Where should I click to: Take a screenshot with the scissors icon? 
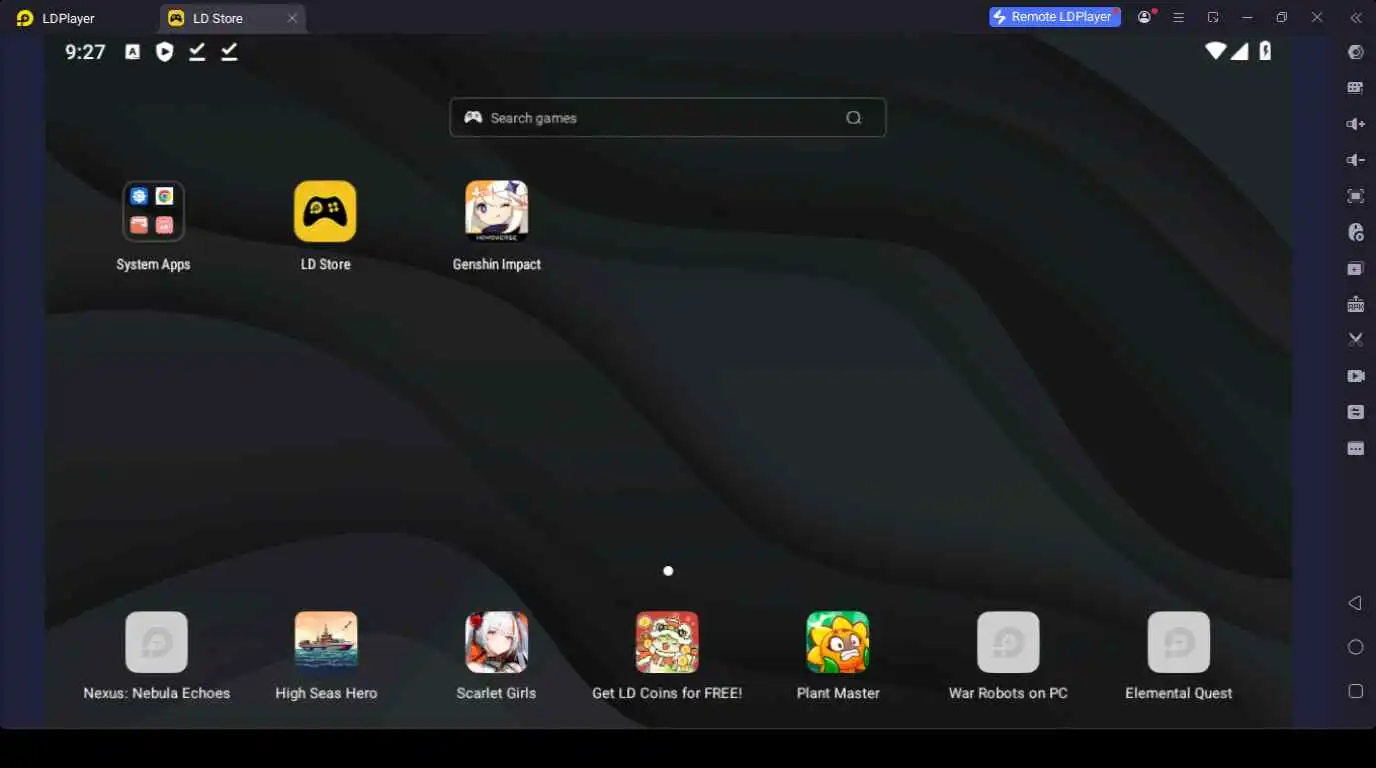1356,340
